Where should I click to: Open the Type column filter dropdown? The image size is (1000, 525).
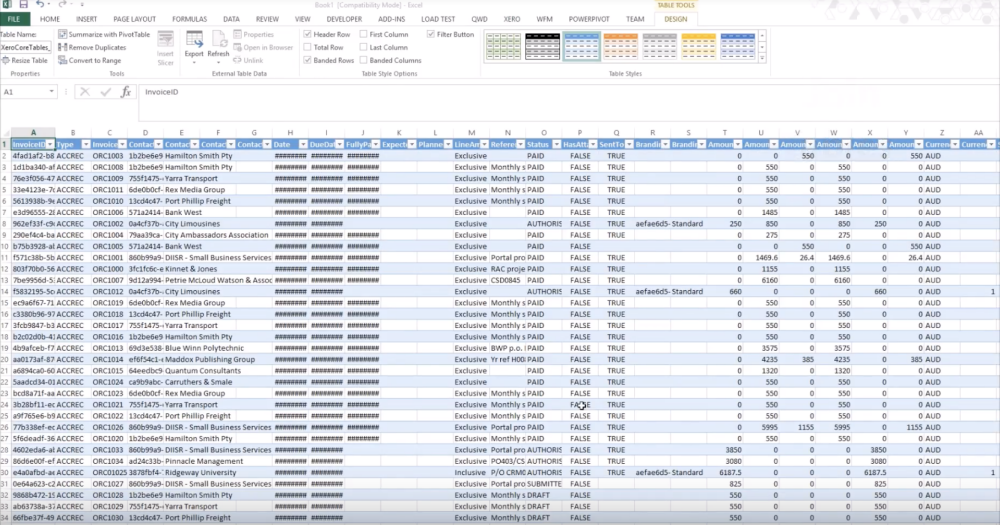[86, 145]
